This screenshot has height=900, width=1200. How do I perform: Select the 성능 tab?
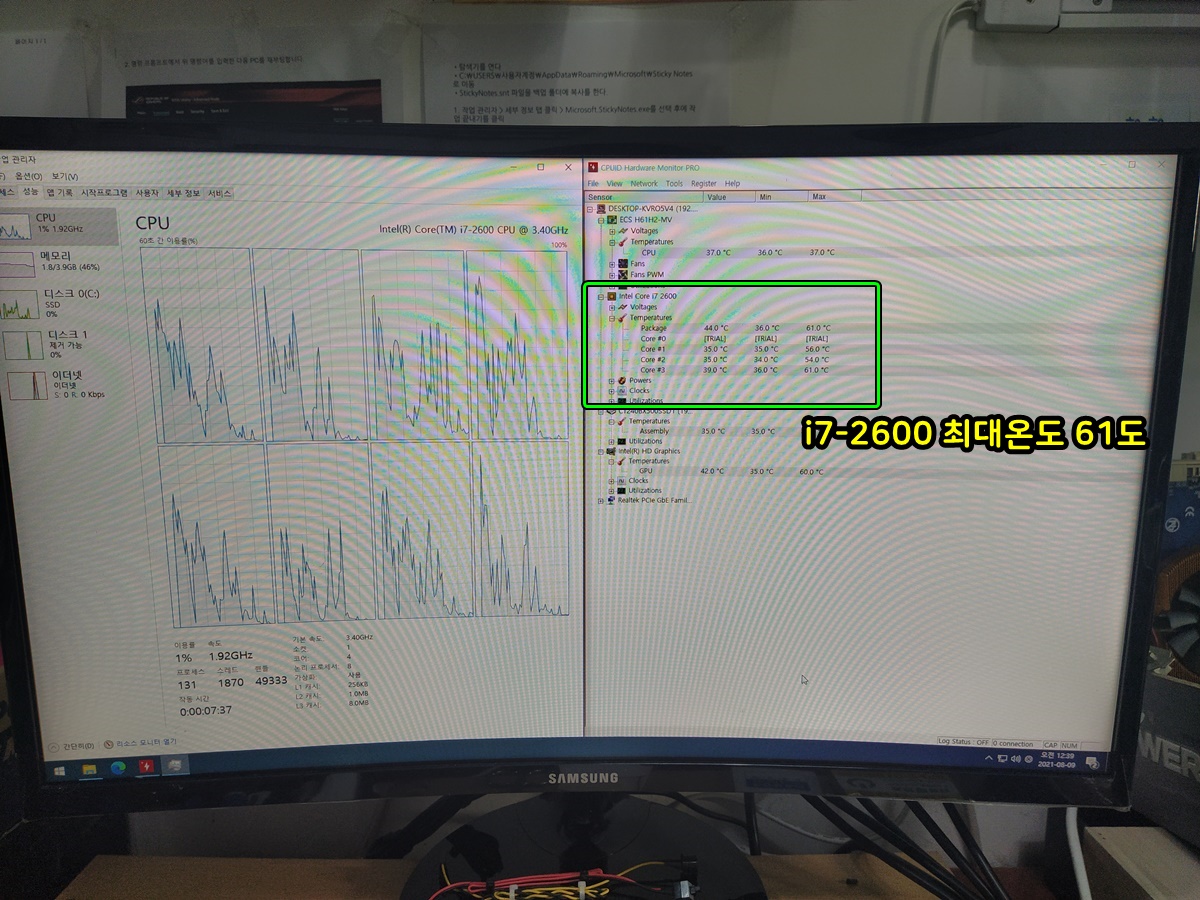[x=29, y=192]
